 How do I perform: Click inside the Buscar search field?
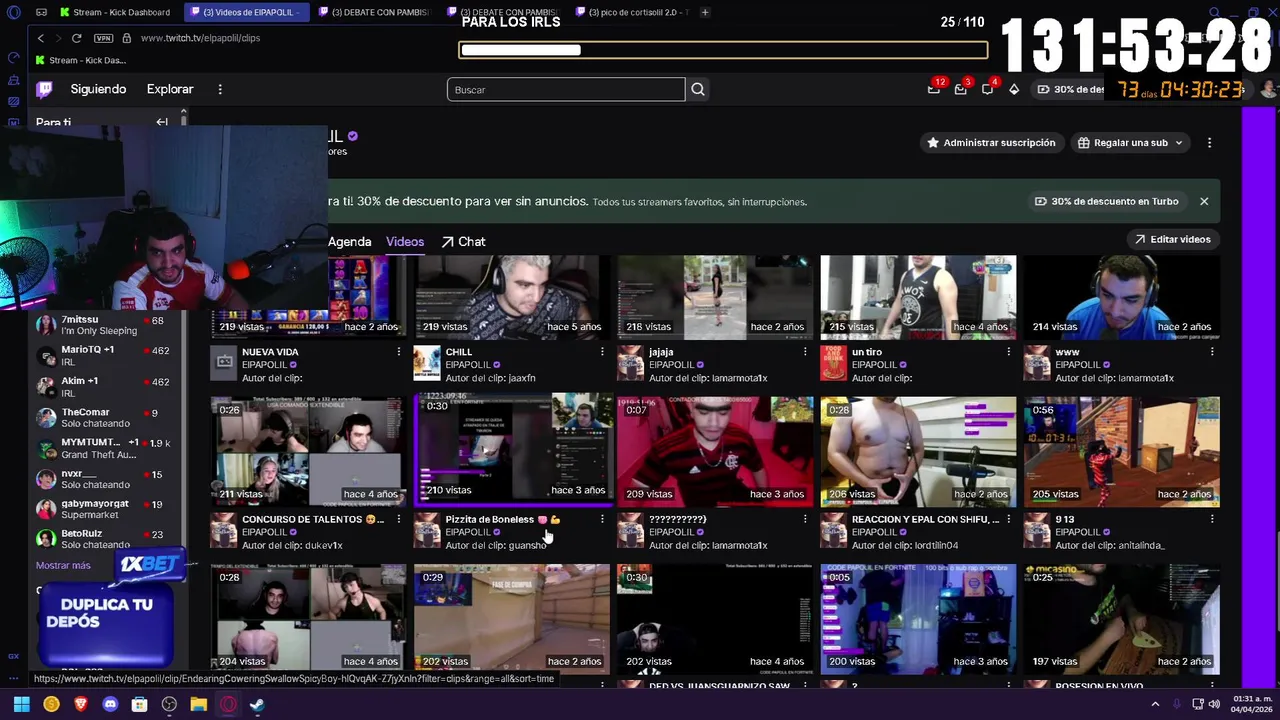[x=566, y=90]
